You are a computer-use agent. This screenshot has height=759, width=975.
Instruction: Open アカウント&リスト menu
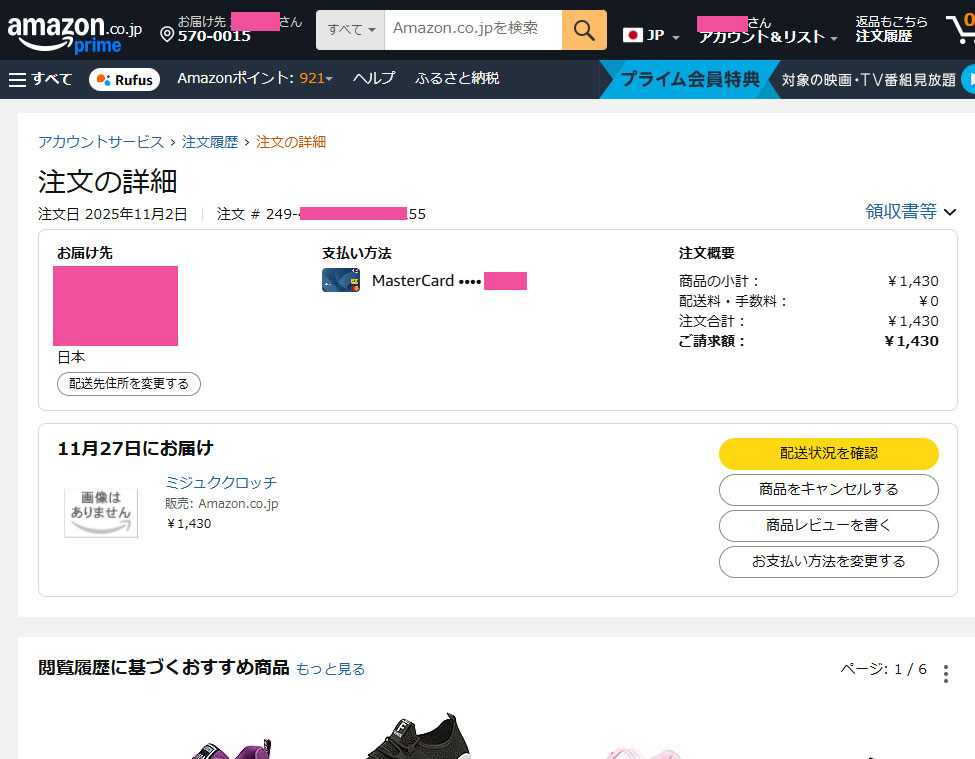click(x=767, y=37)
